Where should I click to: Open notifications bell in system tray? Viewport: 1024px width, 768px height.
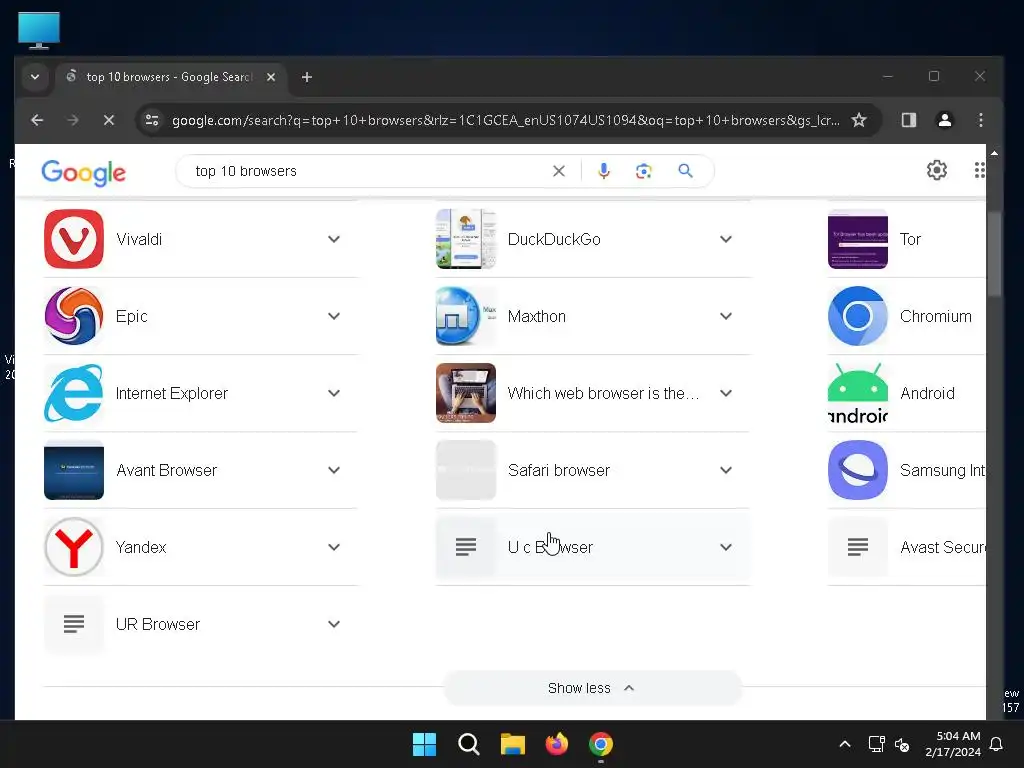(997, 744)
